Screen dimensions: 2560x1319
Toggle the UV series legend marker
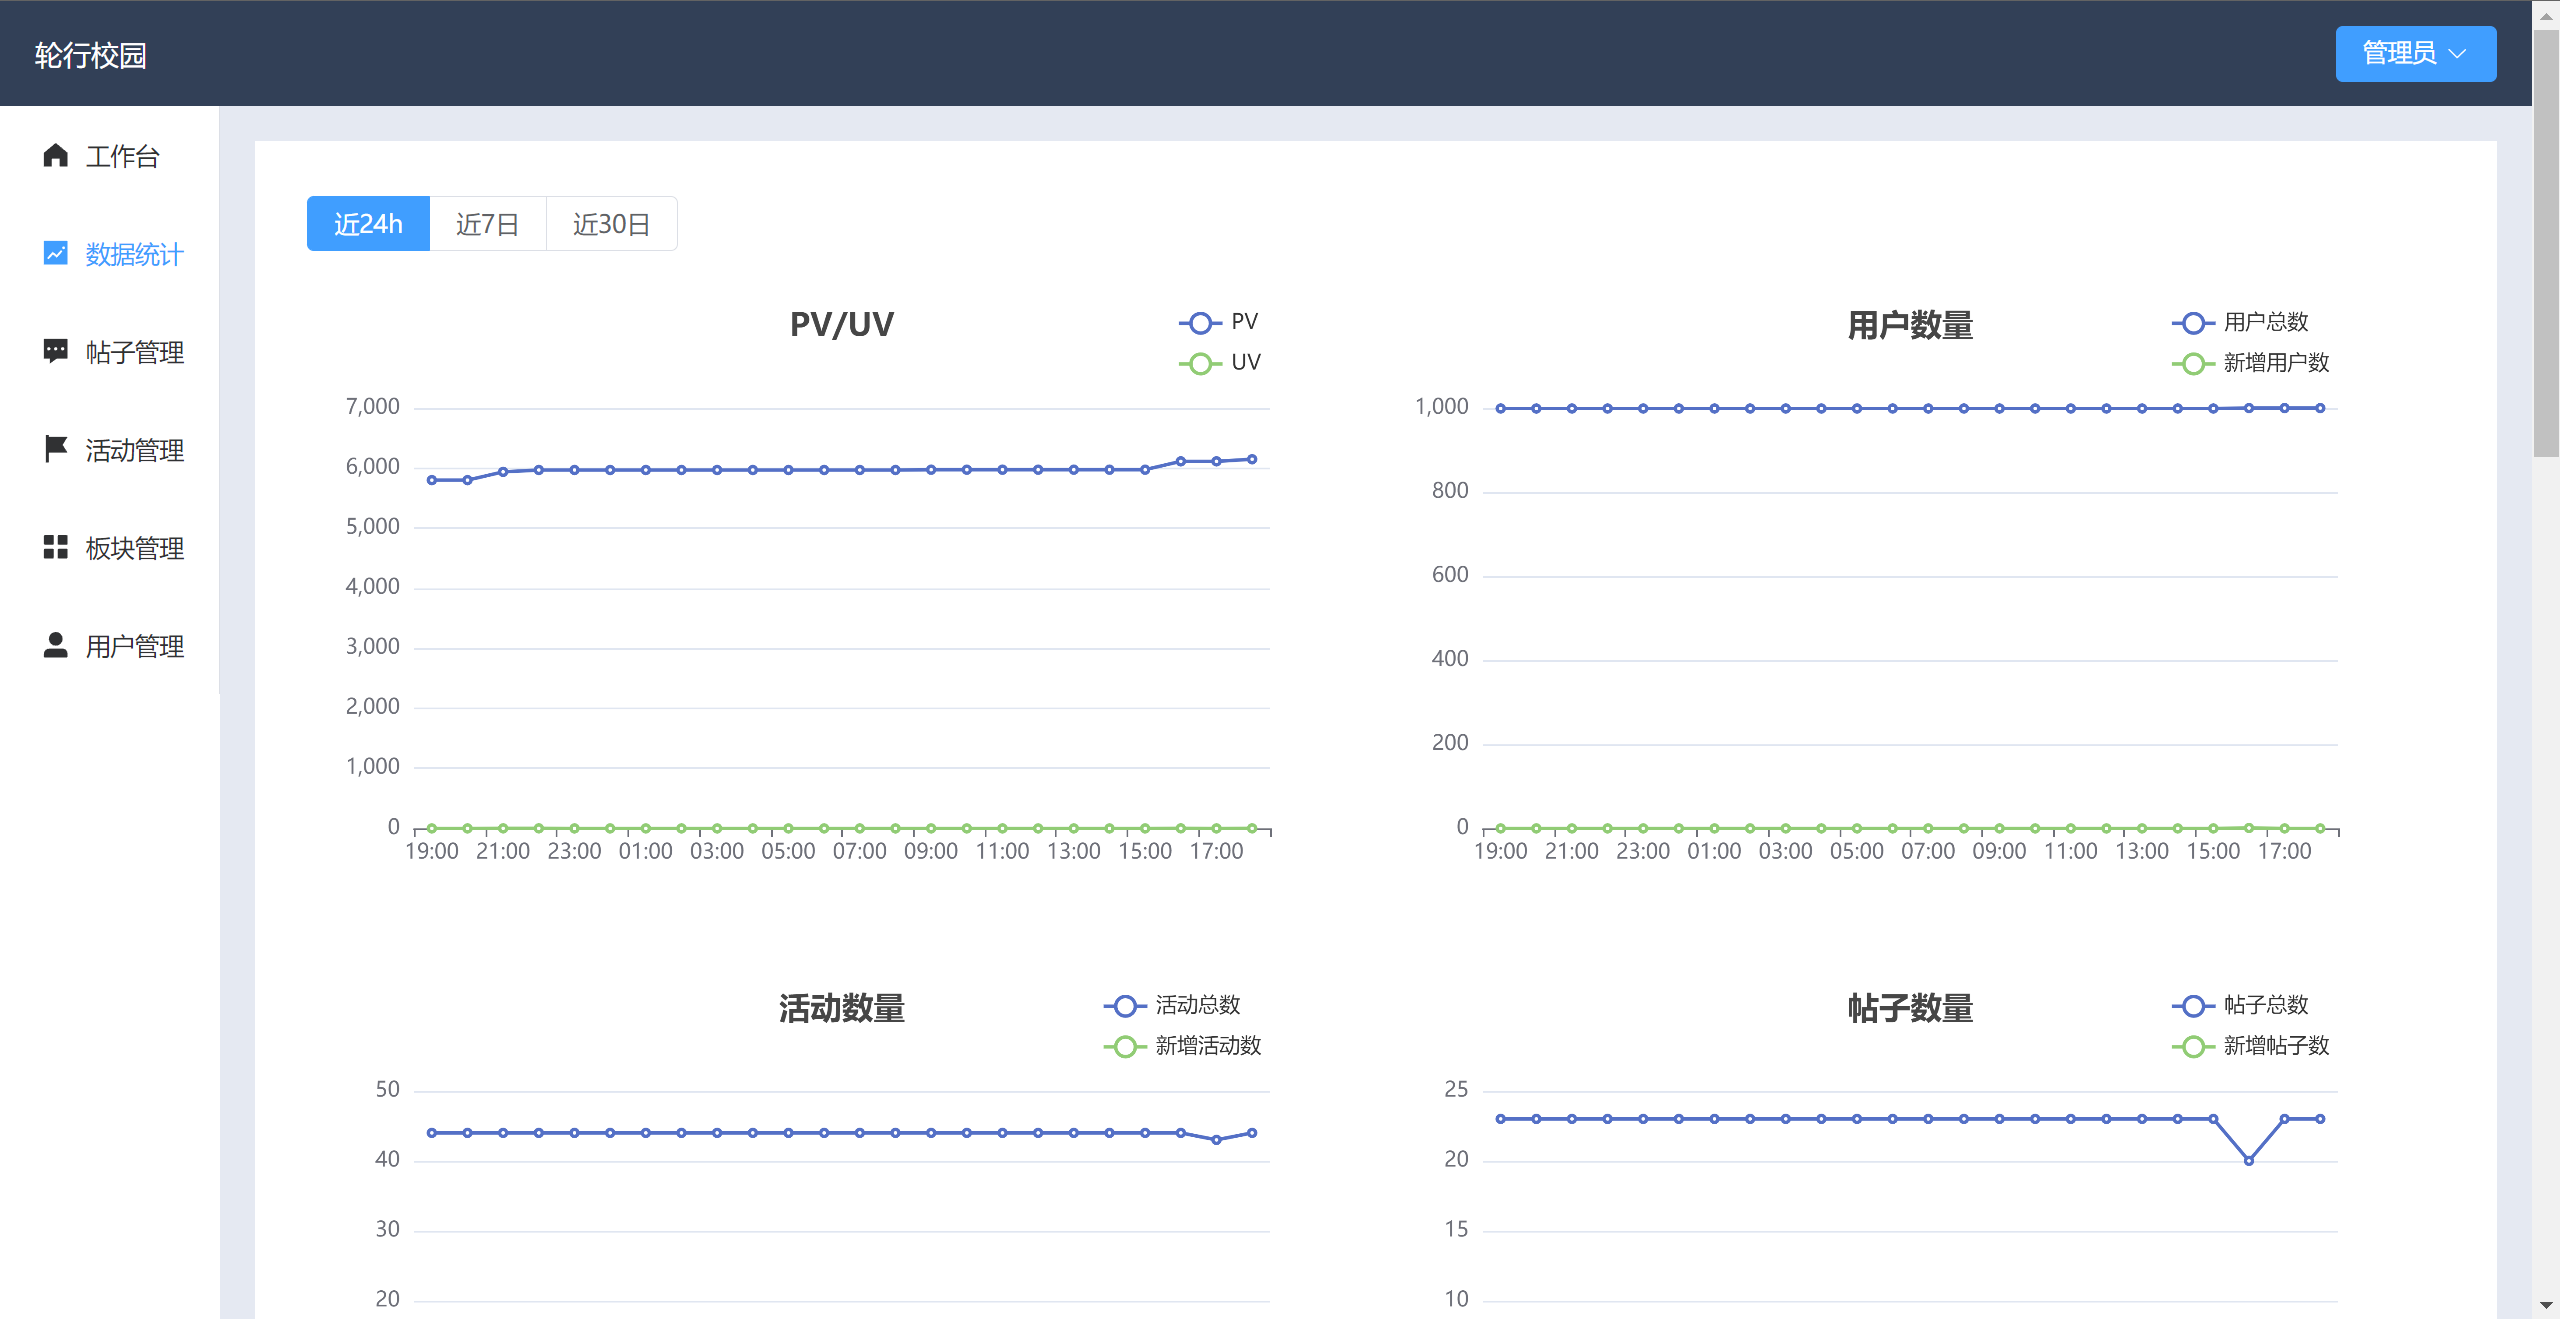click(x=1200, y=363)
